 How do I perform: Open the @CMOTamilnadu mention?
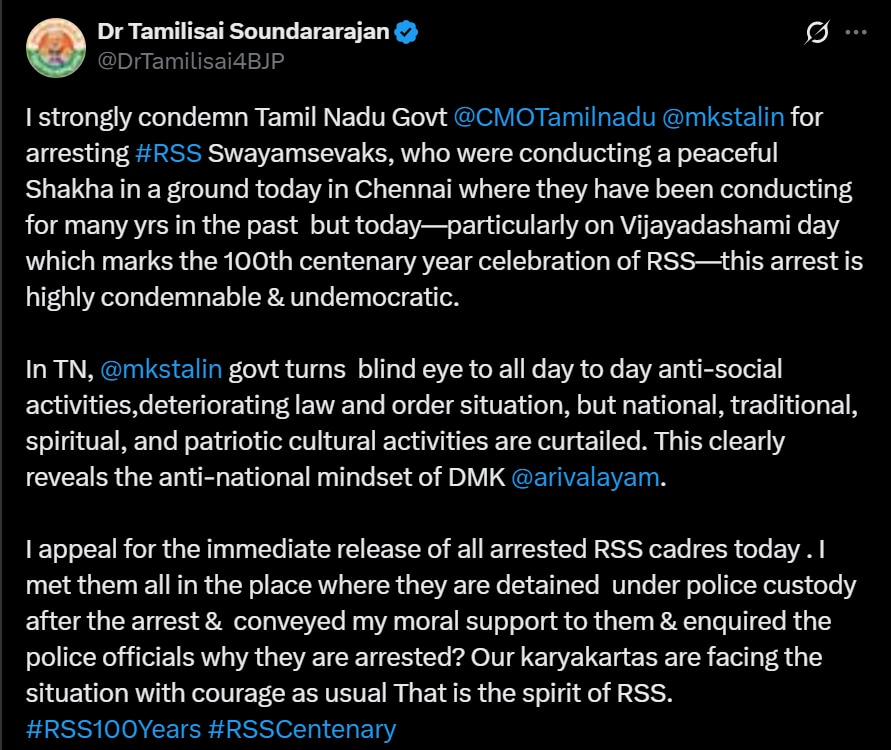click(554, 118)
